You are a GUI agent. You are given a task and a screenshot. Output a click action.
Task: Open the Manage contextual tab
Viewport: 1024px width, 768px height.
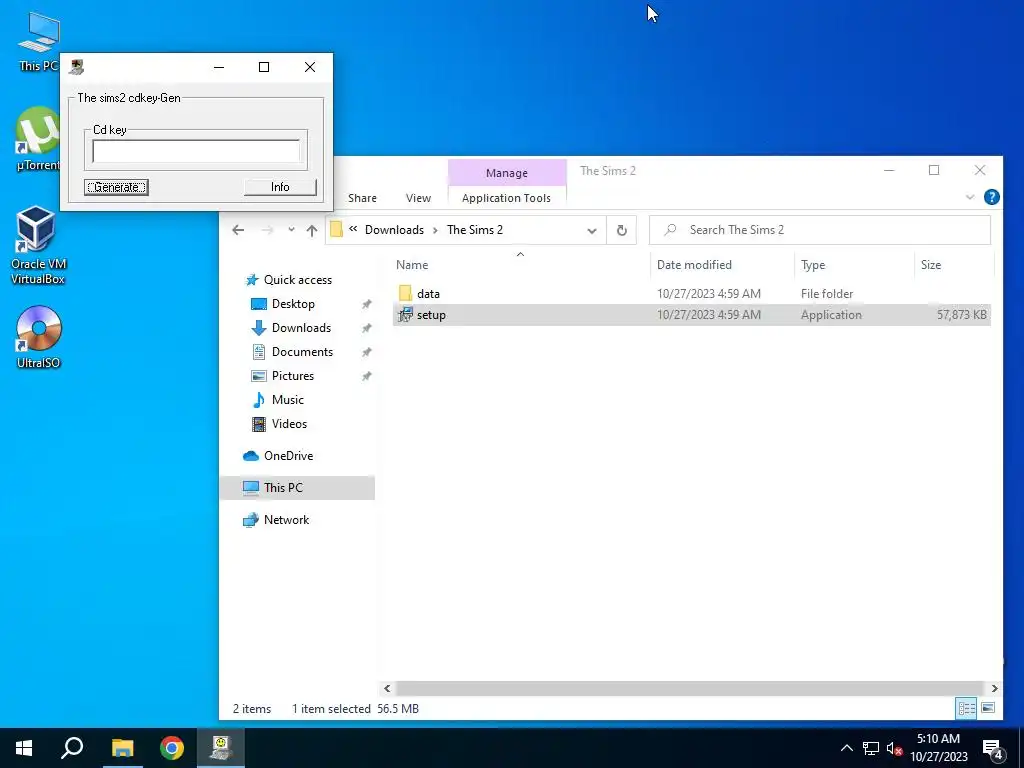coord(507,173)
